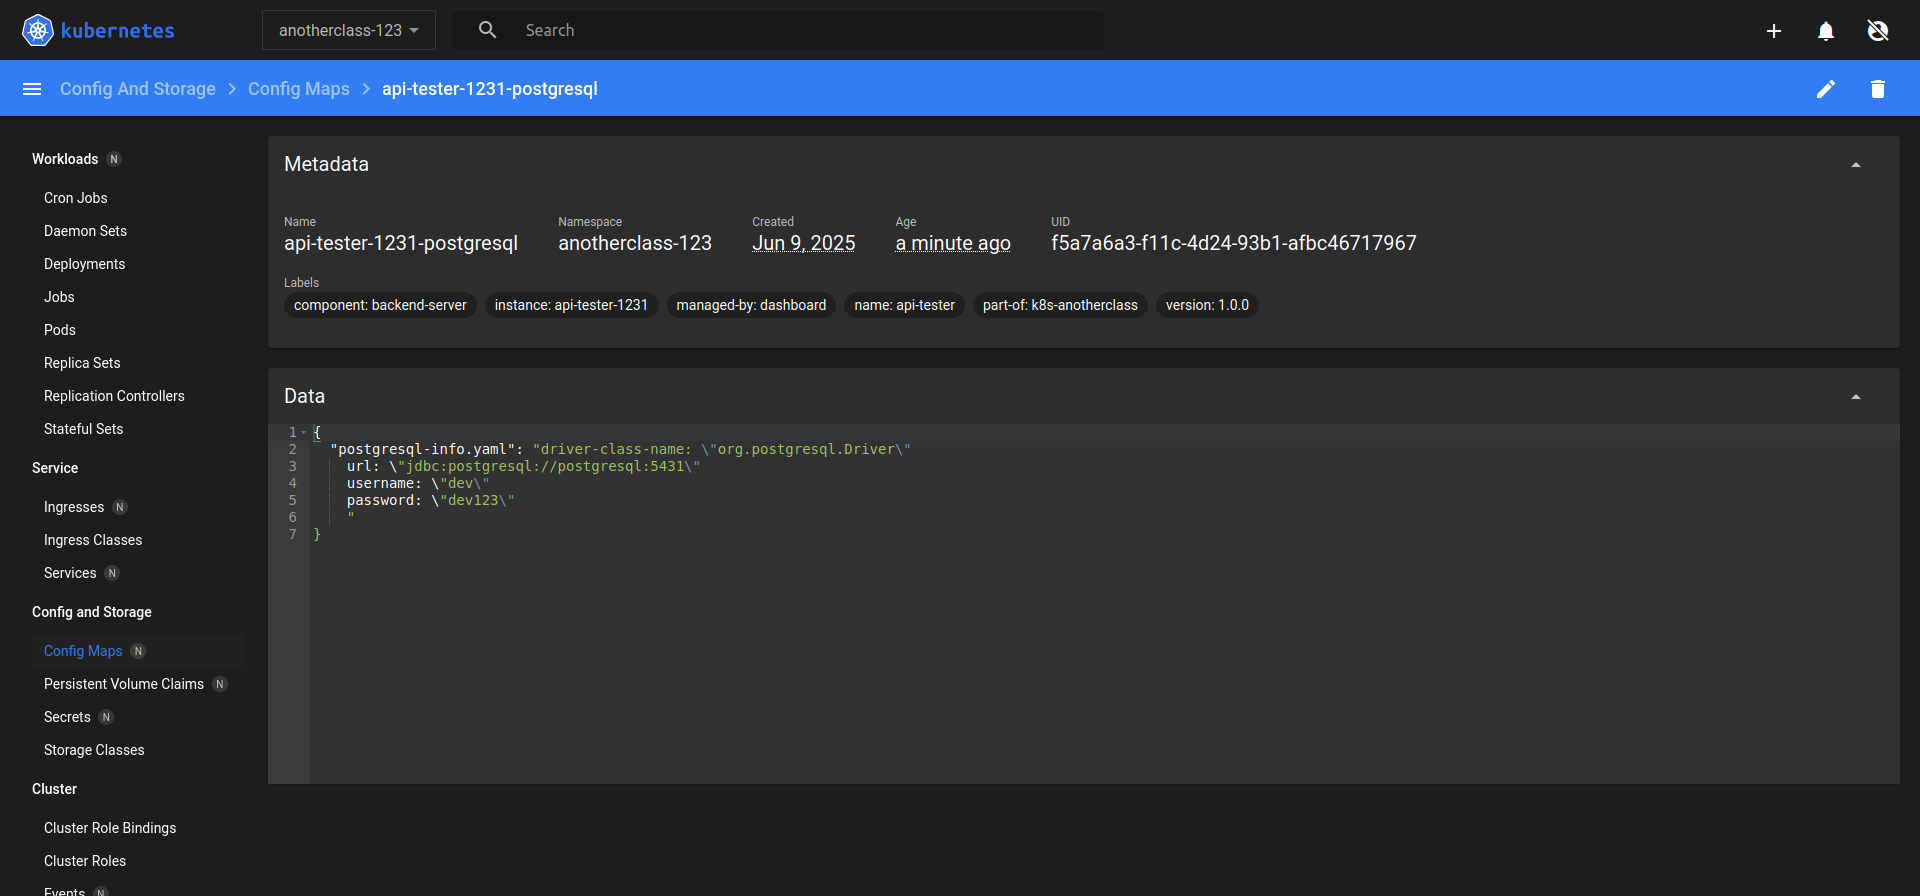Viewport: 1920px width, 896px height.
Task: Open Cluster section in sidebar
Action: click(54, 789)
